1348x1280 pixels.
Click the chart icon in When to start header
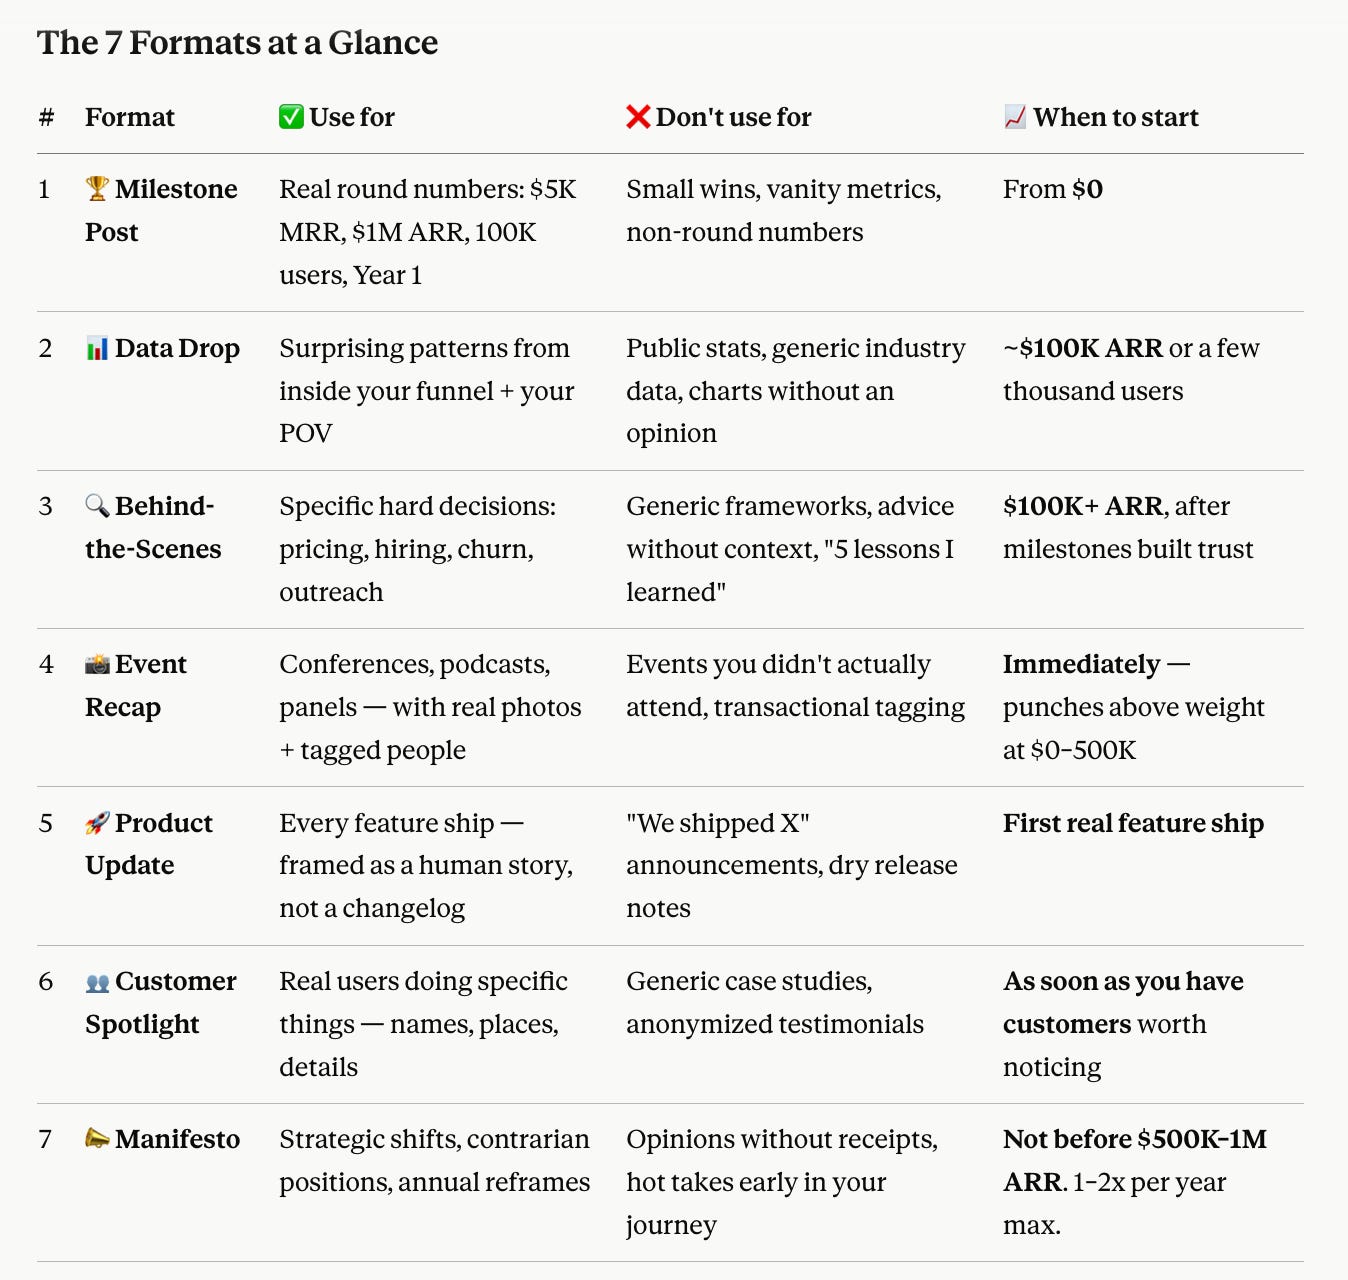tap(1015, 117)
